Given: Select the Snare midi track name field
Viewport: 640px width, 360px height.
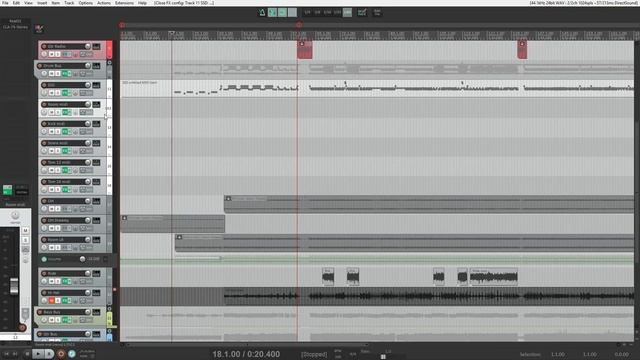Looking at the screenshot, I should coord(65,143).
